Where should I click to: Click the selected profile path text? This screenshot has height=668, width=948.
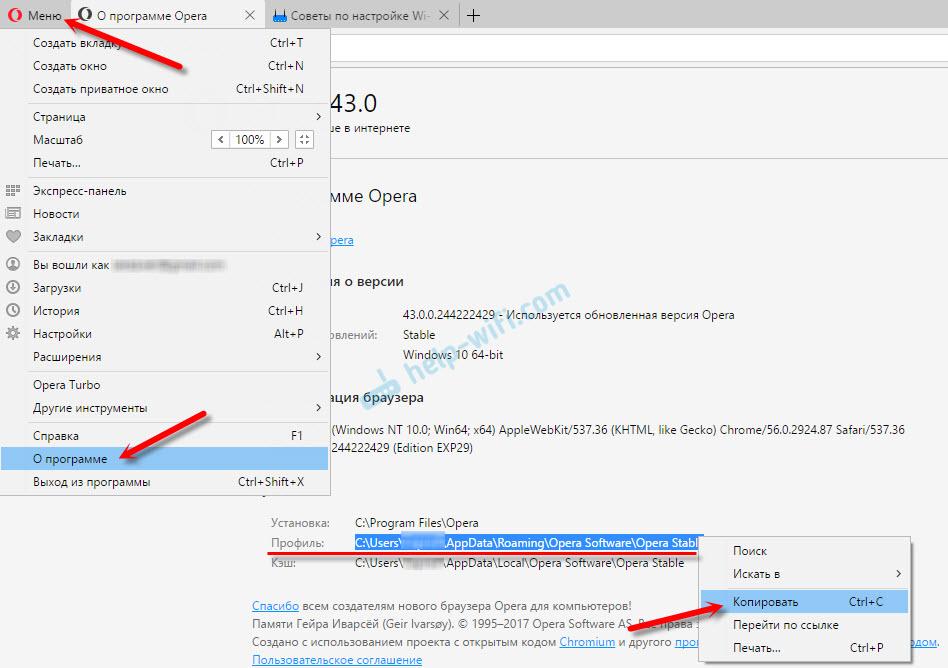coord(526,543)
